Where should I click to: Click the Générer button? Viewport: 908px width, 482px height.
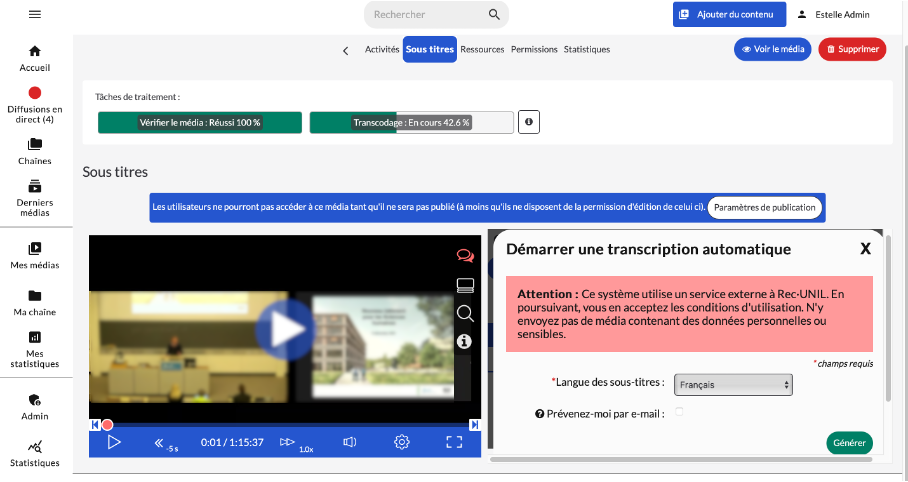(849, 442)
